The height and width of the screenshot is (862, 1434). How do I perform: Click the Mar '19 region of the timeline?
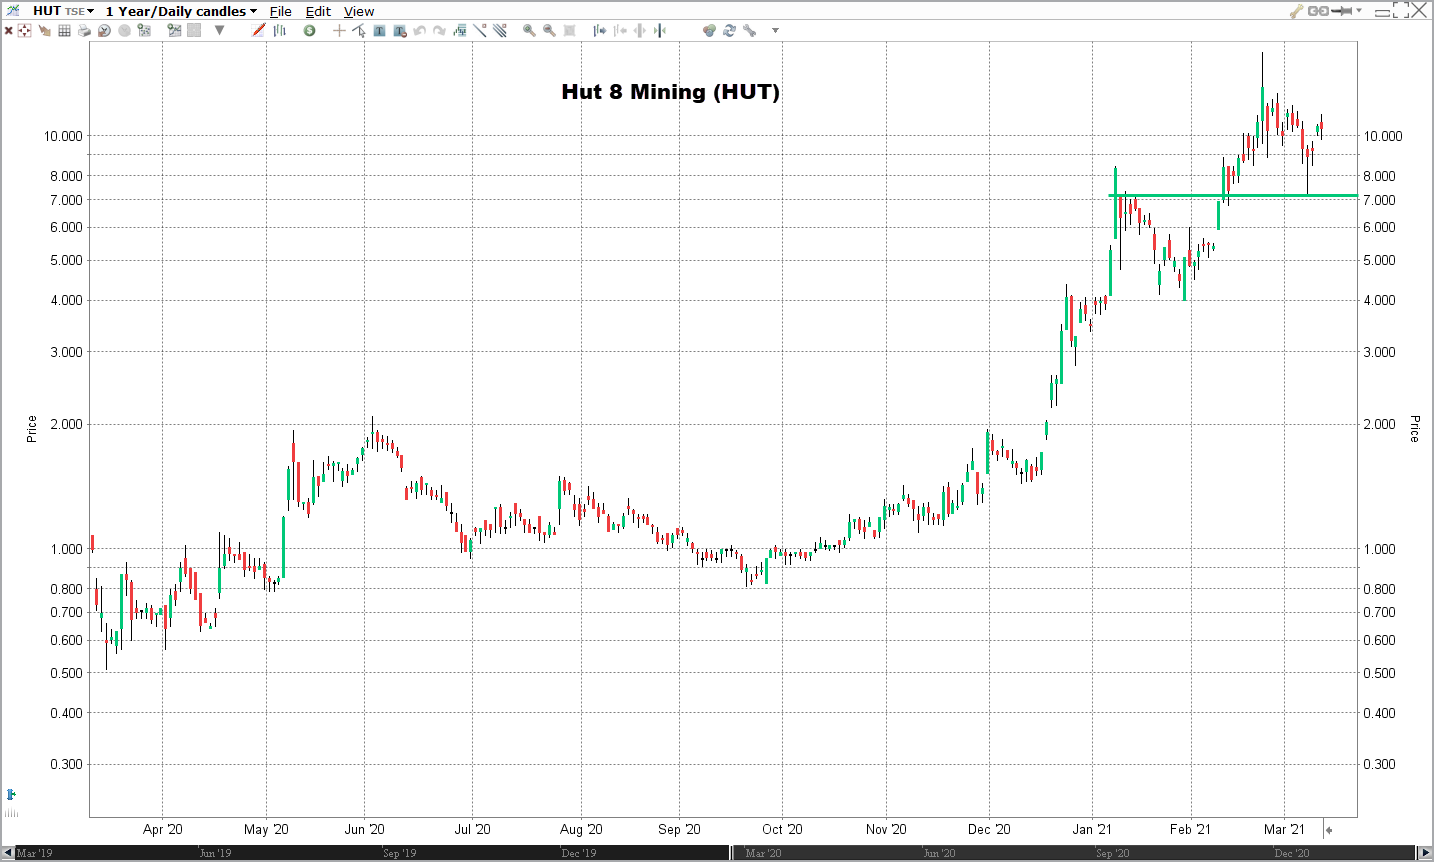click(33, 853)
